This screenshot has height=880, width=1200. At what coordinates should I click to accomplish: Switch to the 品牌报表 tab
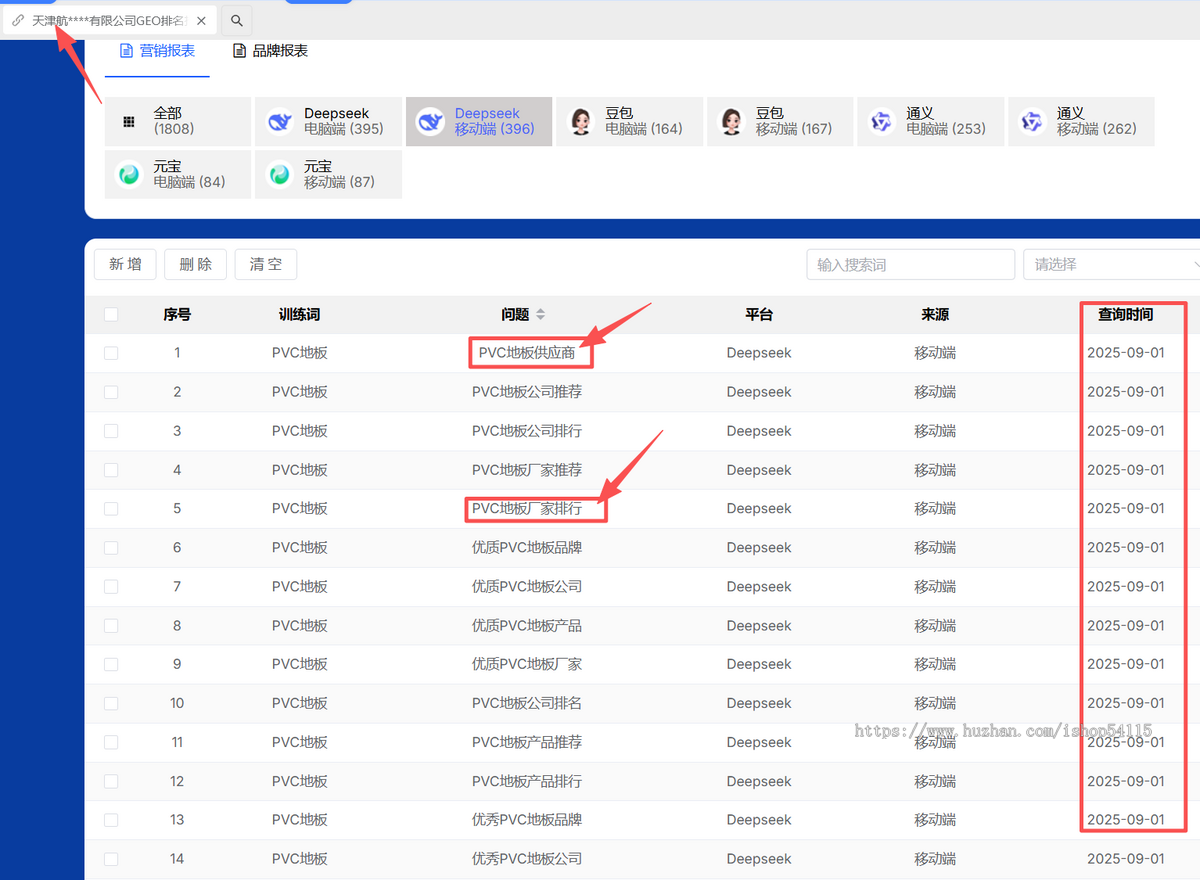coord(270,51)
